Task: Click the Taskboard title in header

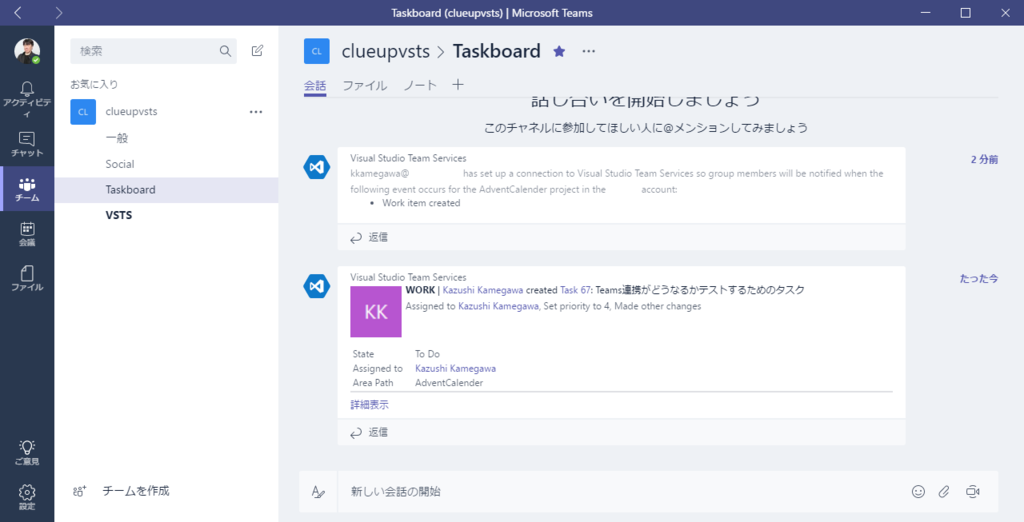Action: pos(496,51)
